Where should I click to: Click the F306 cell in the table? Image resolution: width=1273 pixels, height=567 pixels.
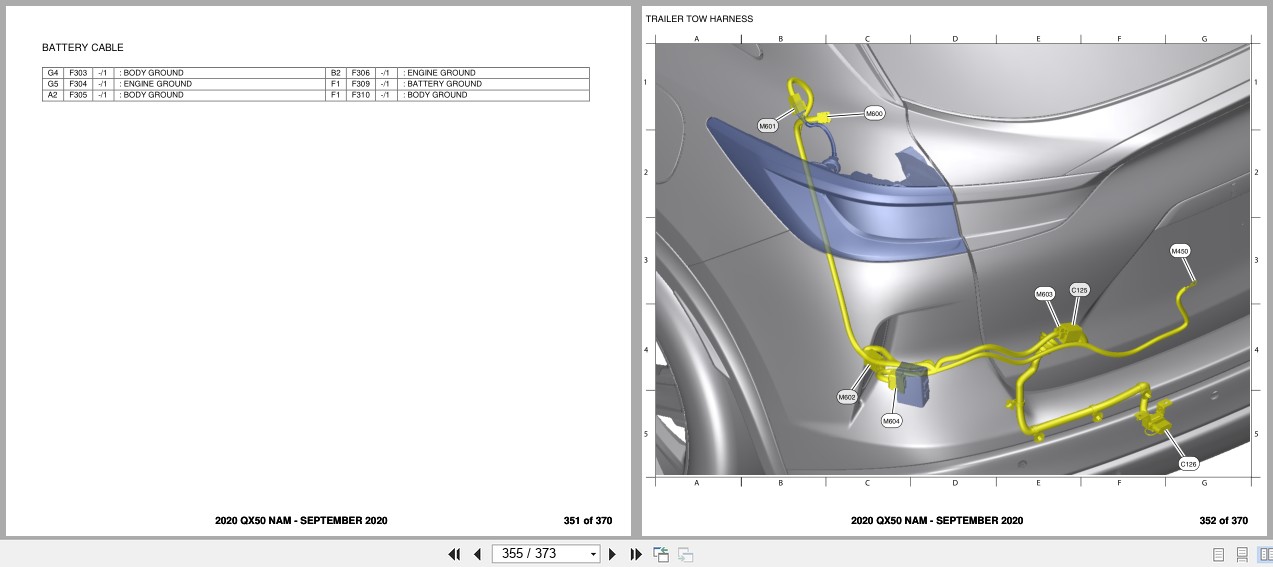(361, 73)
